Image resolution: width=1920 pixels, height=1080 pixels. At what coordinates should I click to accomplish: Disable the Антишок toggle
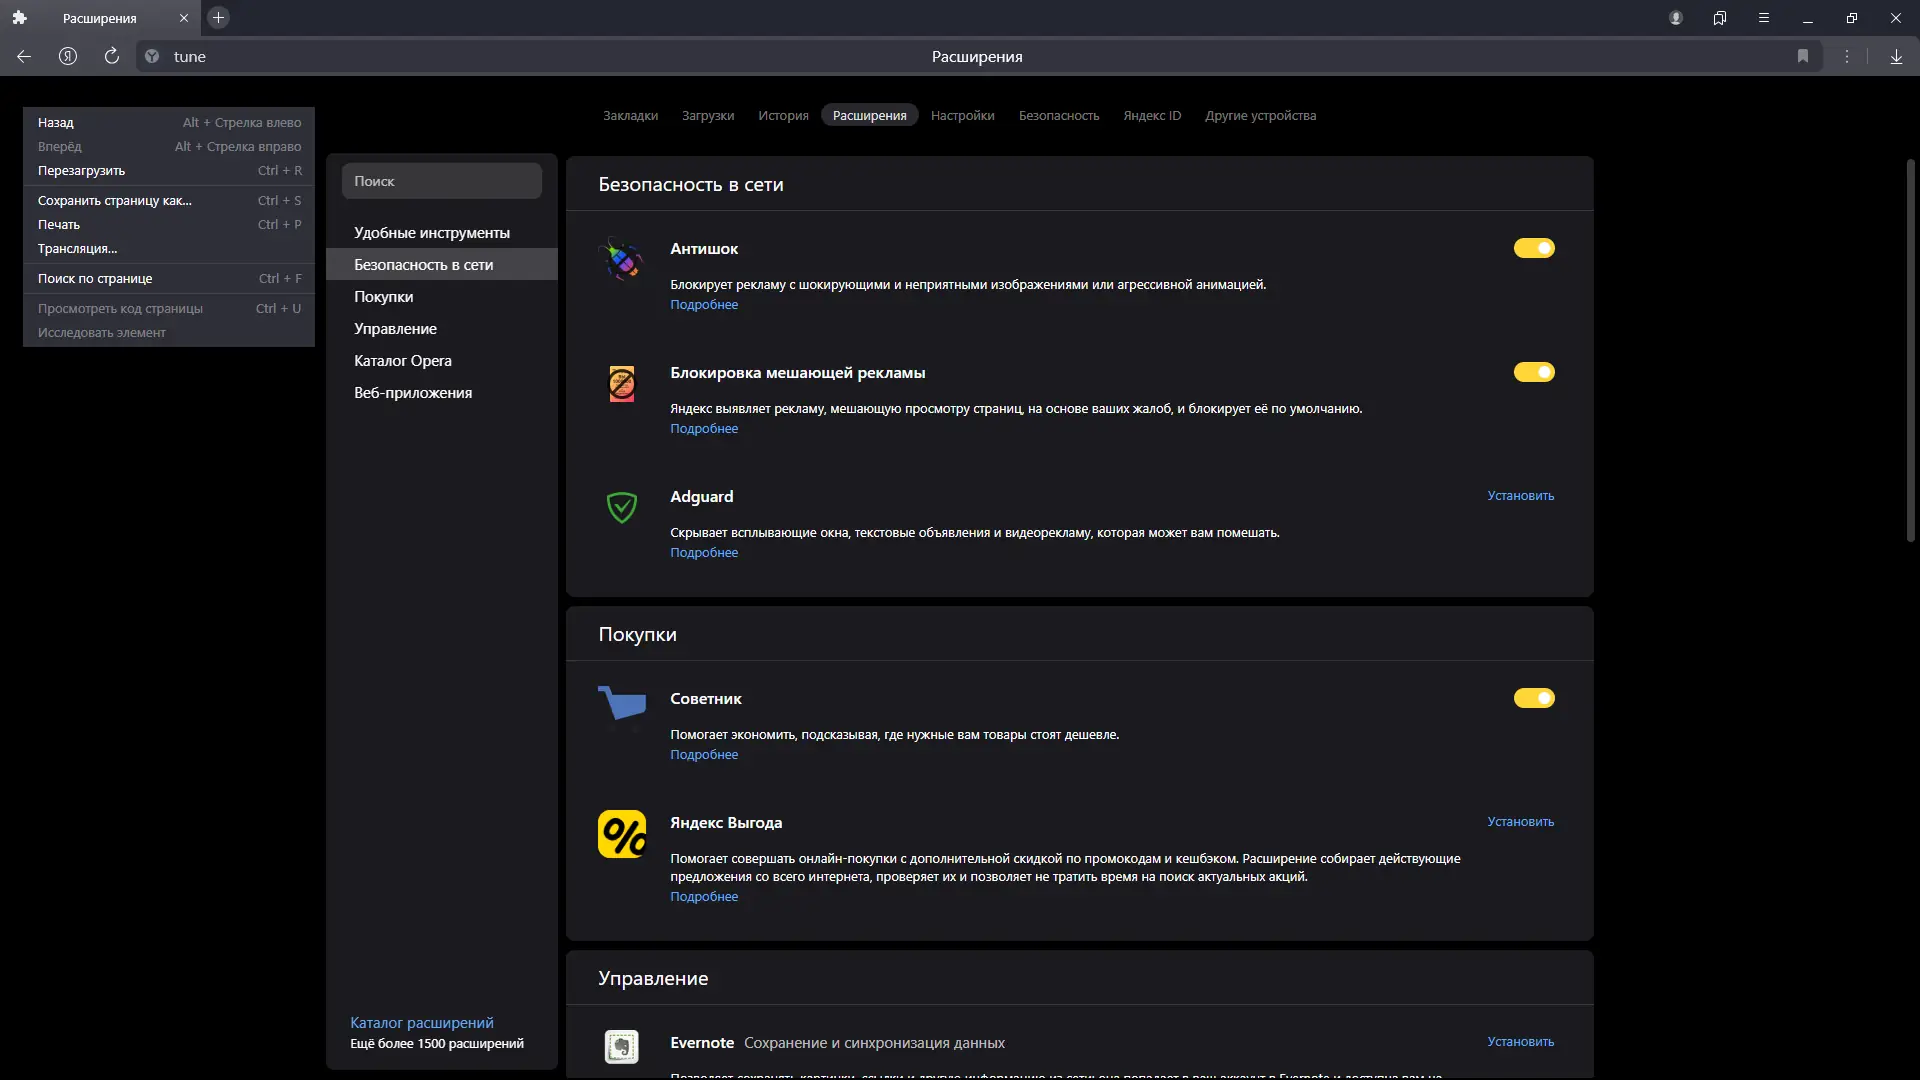(1534, 248)
